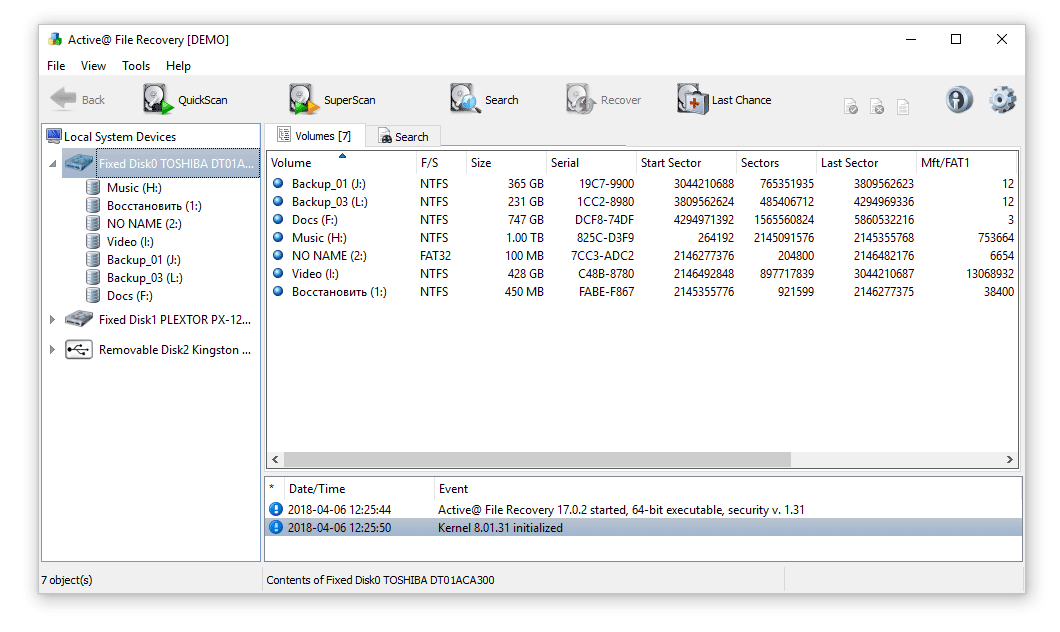This screenshot has width=1060, height=632.
Task: Click the Removable Disk2 Kingston USB icon
Action: [x=78, y=349]
